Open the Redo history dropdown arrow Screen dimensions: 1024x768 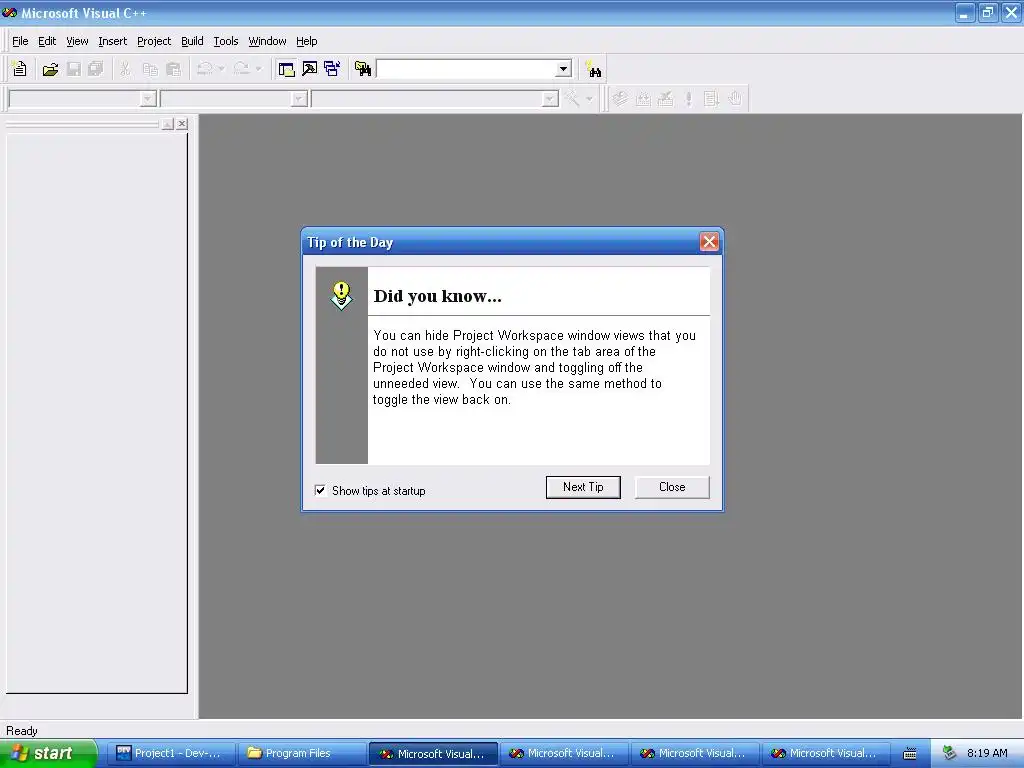click(259, 69)
